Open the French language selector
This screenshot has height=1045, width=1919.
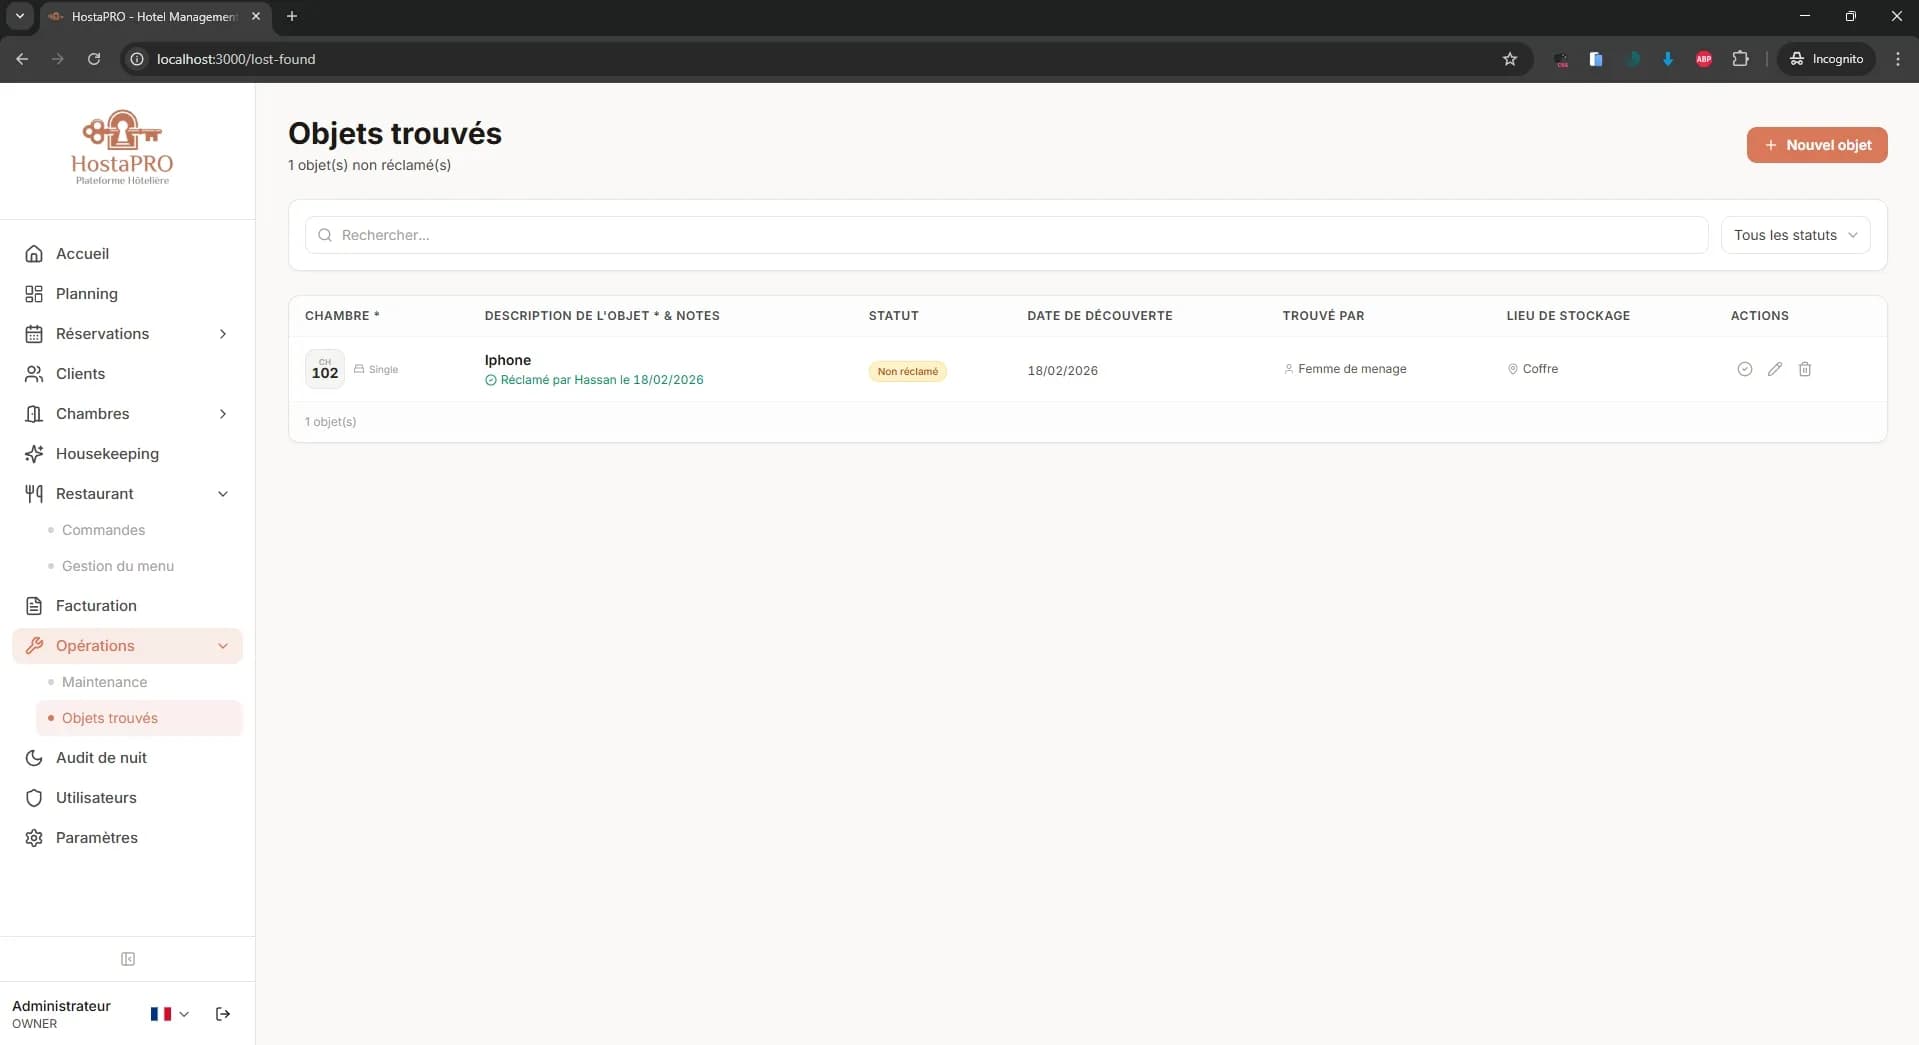[x=169, y=1014]
